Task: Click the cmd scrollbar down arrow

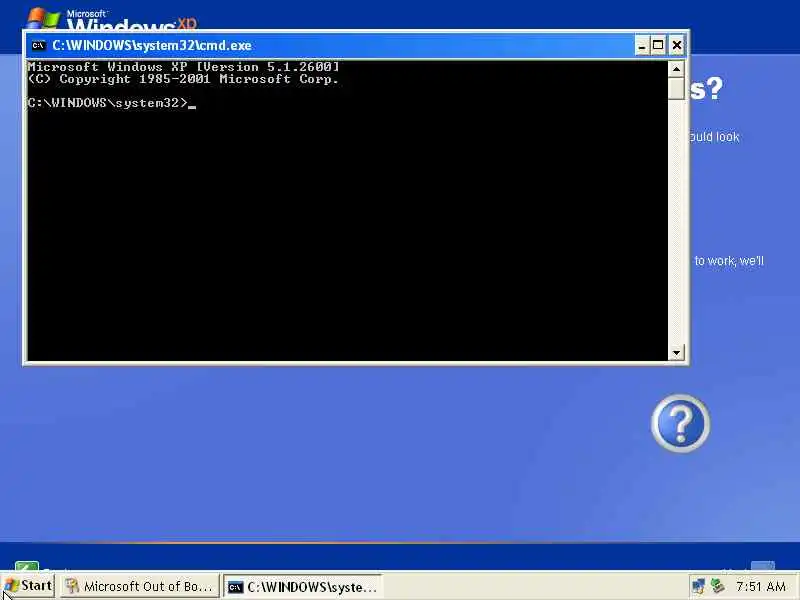Action: [x=676, y=353]
